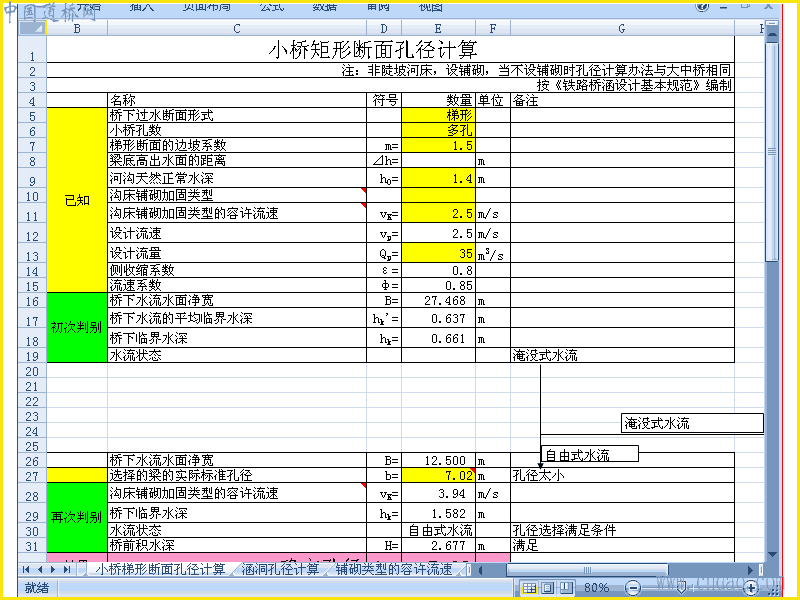Click the vertical scrollbar down arrow
800x600 pixels.
771,555
